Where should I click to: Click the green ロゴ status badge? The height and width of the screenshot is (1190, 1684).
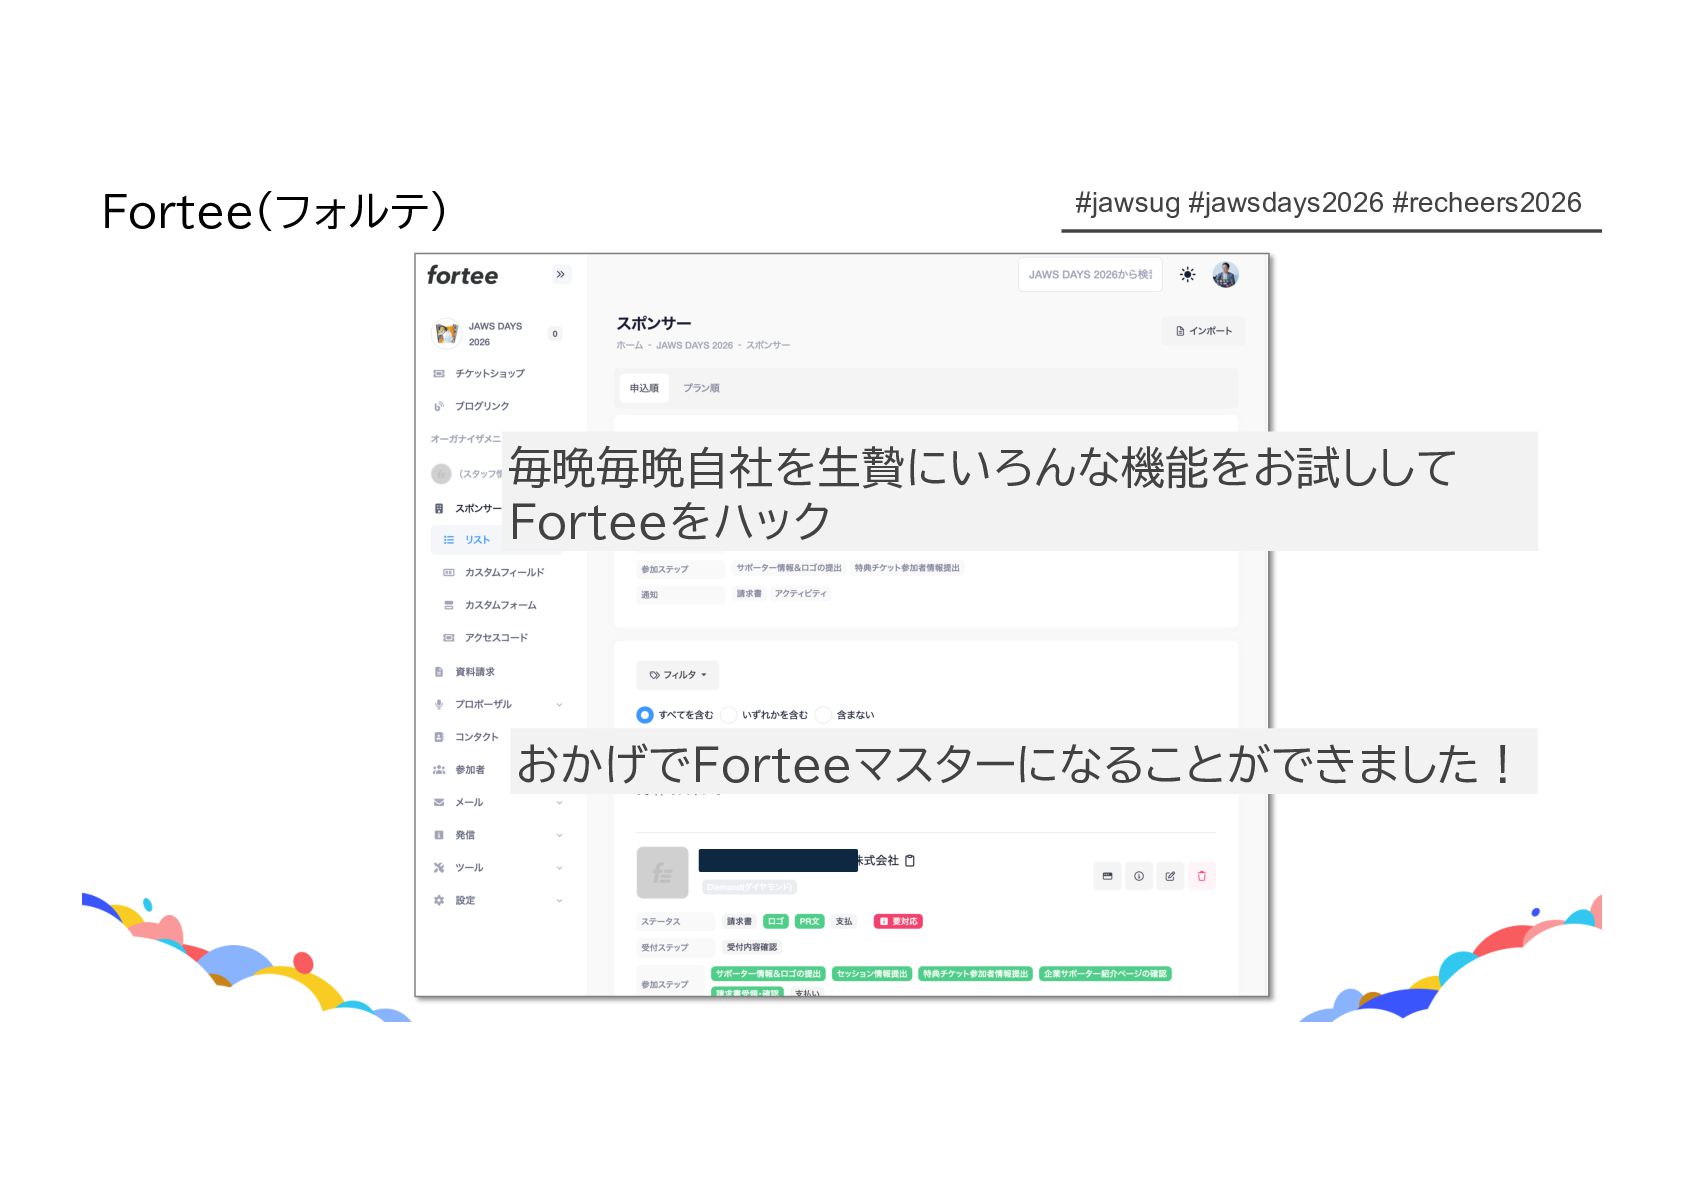(x=775, y=921)
